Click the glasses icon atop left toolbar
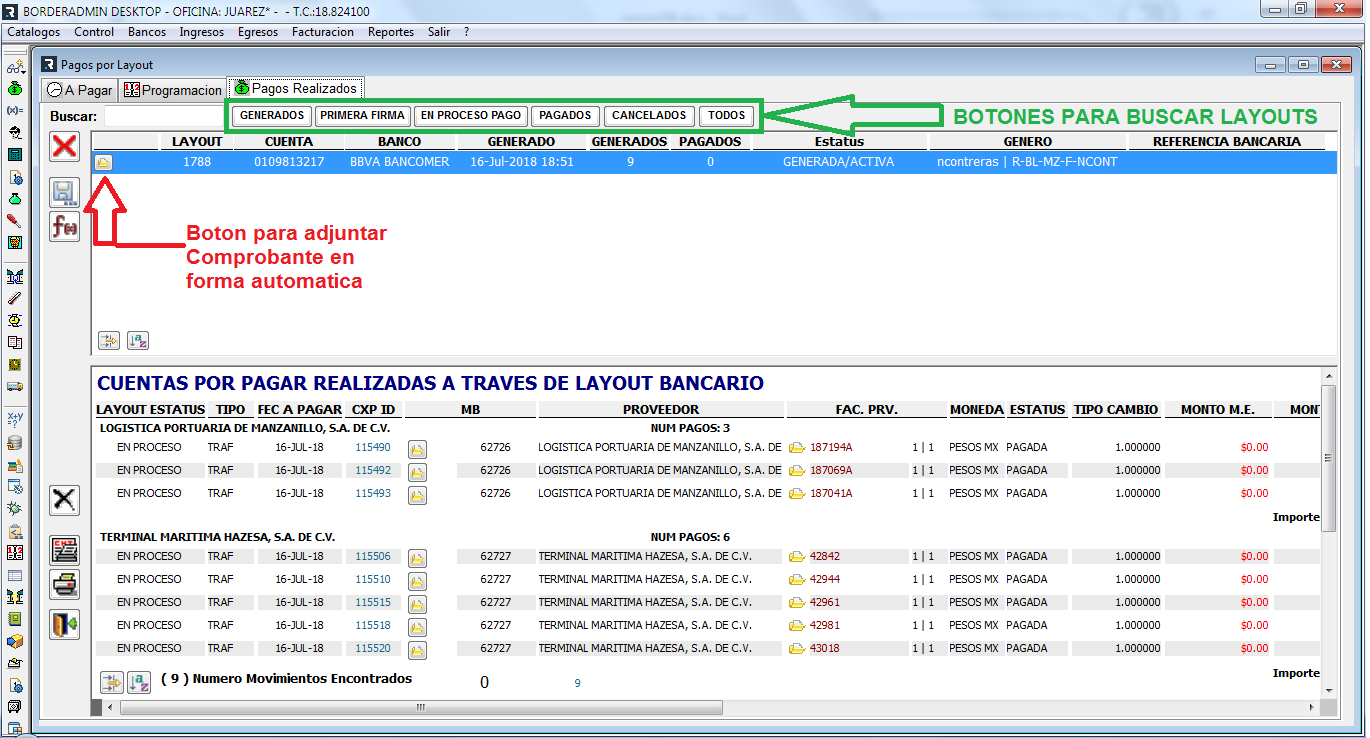Screen dimensions: 1370x738 click(15, 68)
